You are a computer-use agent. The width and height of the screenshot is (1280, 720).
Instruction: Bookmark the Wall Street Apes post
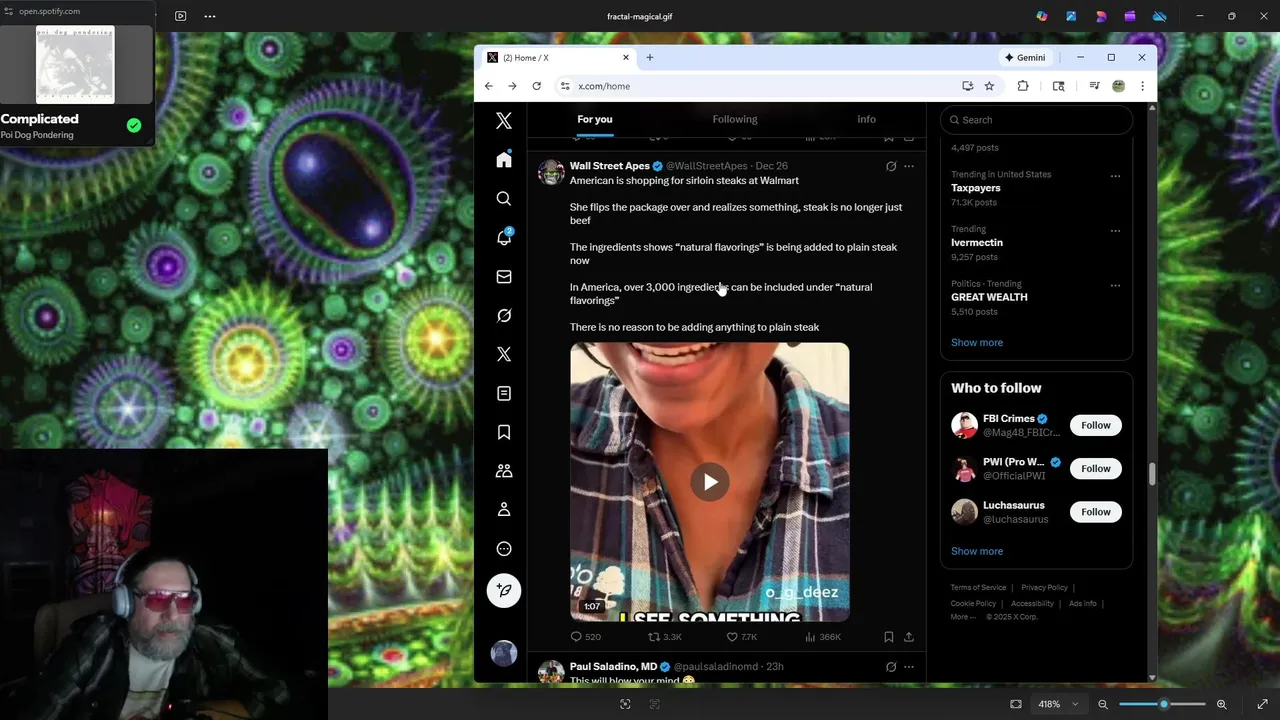tap(888, 637)
